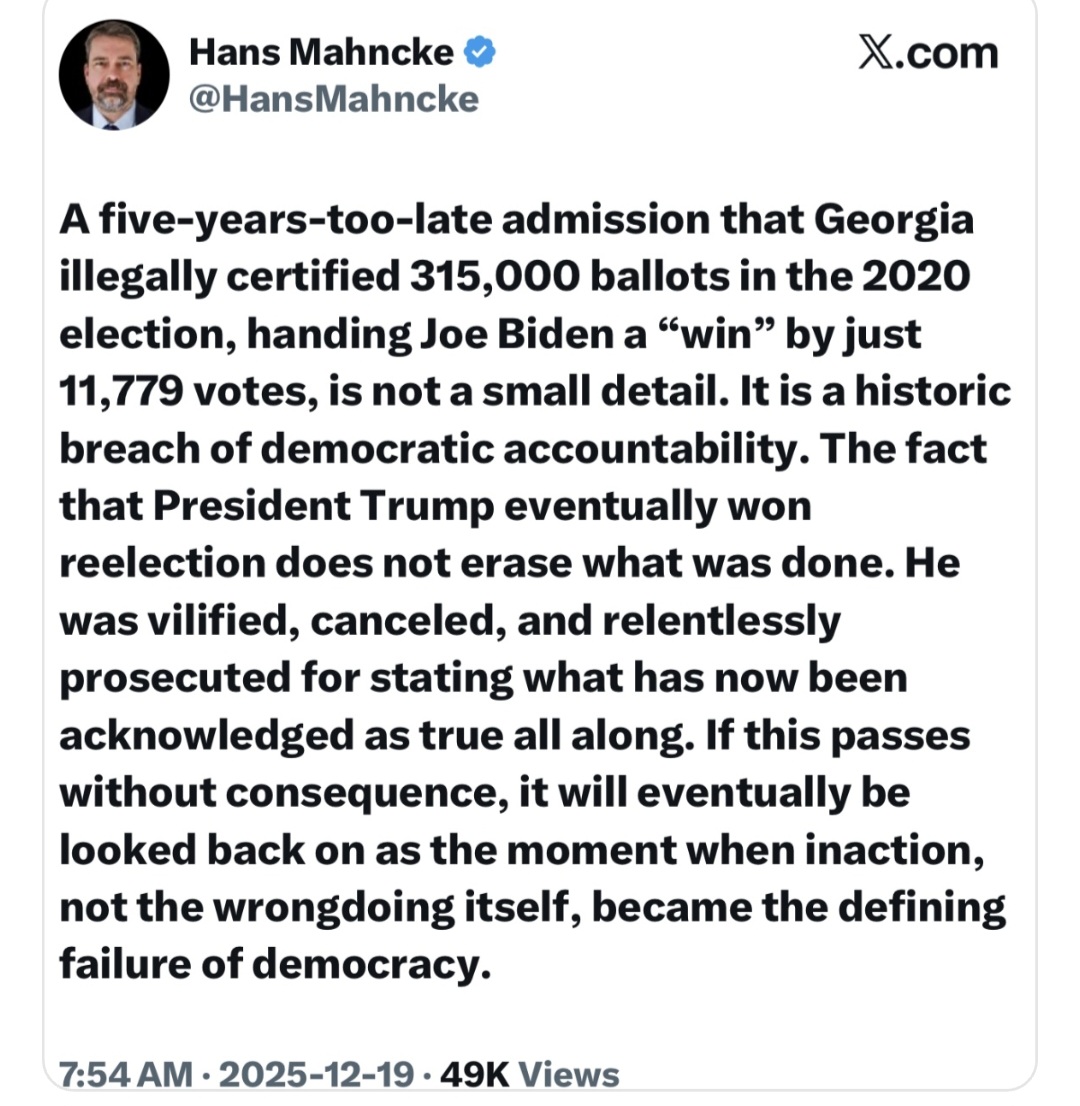Click the @HansMahncke handle
This screenshot has width=1080, height=1106.
(333, 99)
